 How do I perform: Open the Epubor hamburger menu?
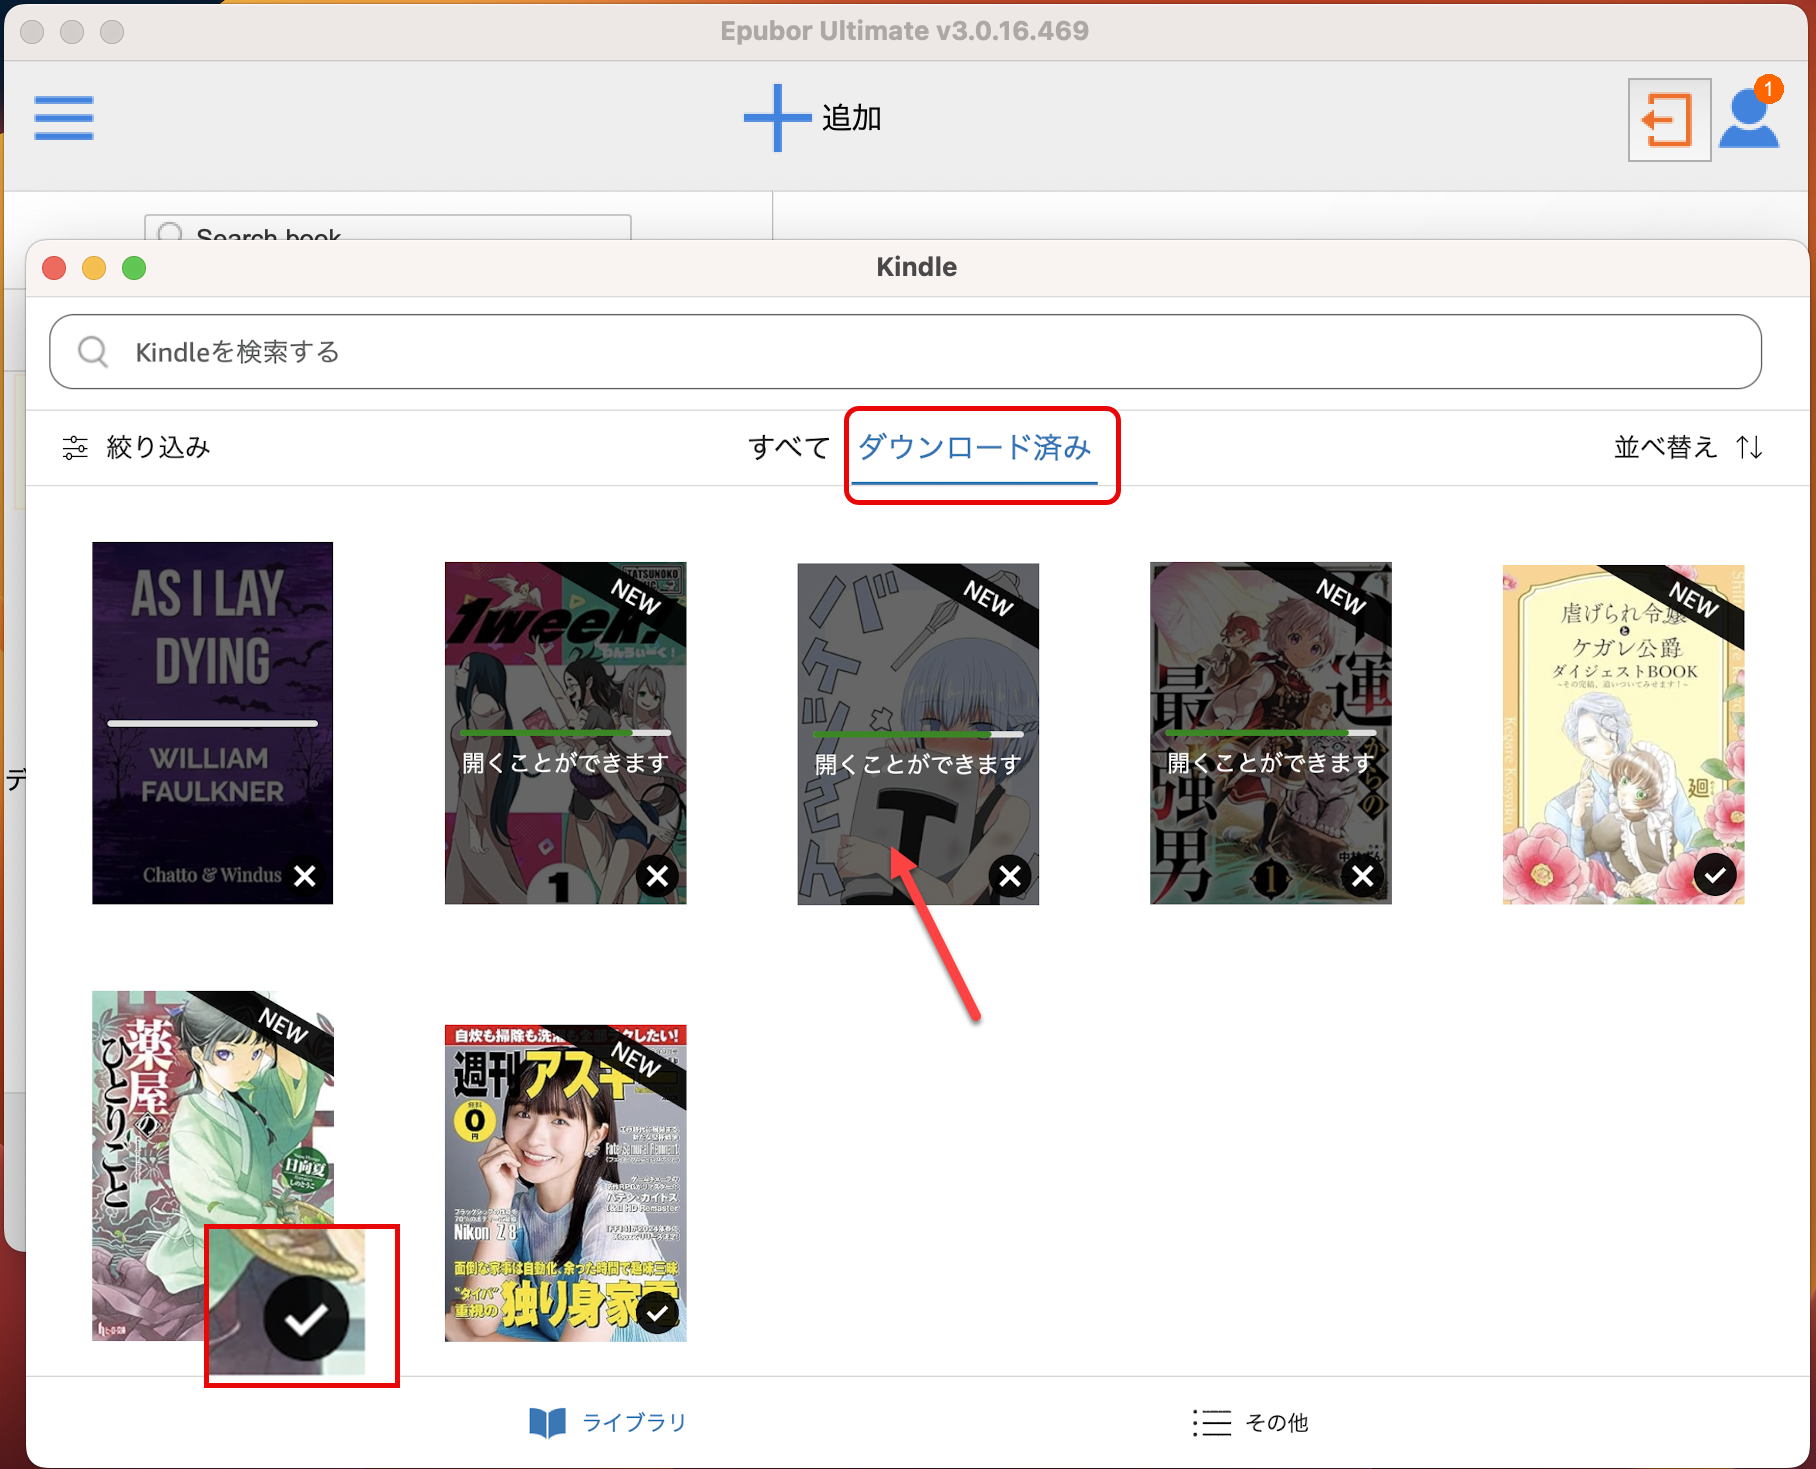point(64,118)
